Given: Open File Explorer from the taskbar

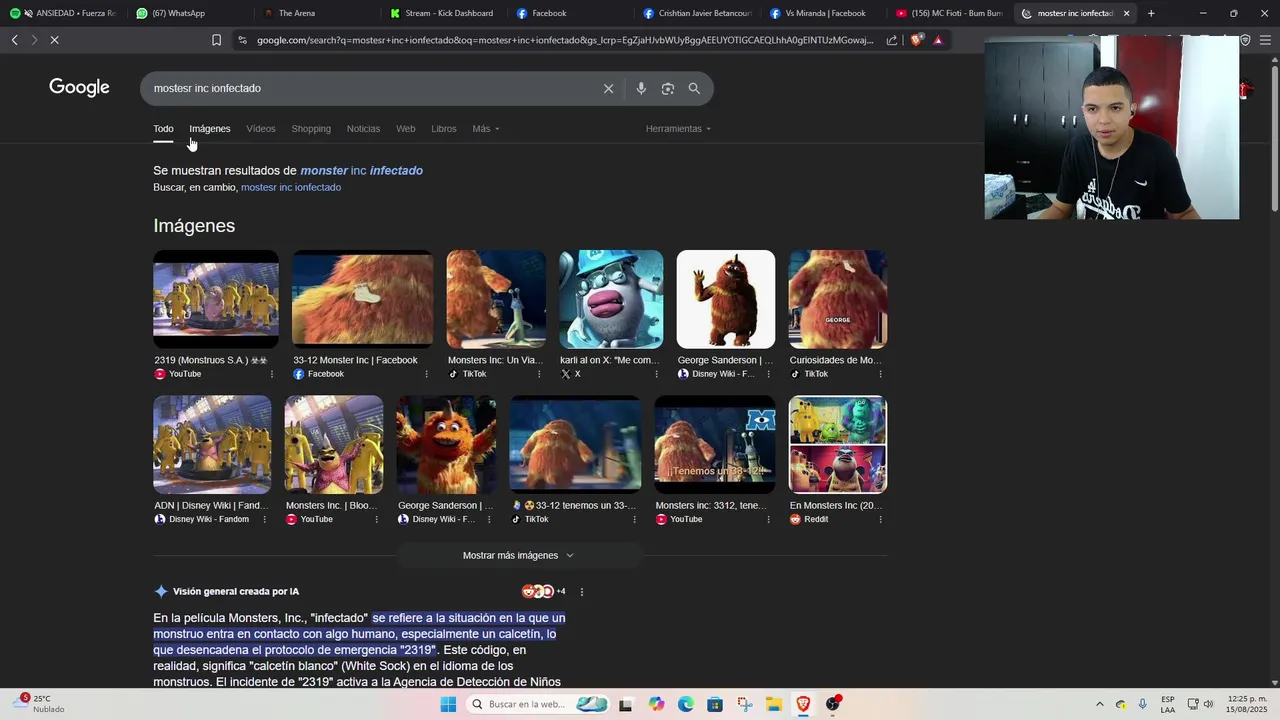Looking at the screenshot, I should click(x=773, y=704).
